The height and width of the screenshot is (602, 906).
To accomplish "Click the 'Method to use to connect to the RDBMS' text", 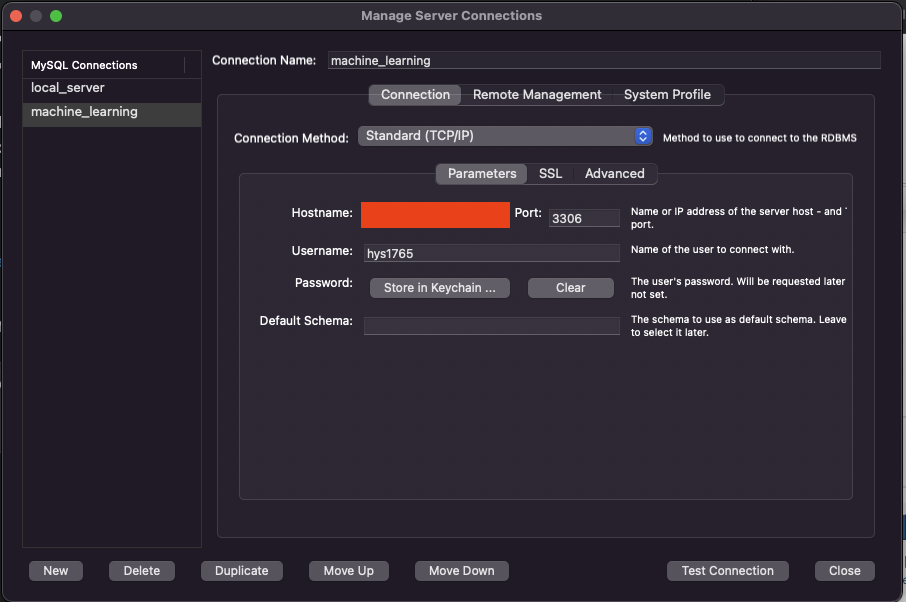I will point(760,138).
